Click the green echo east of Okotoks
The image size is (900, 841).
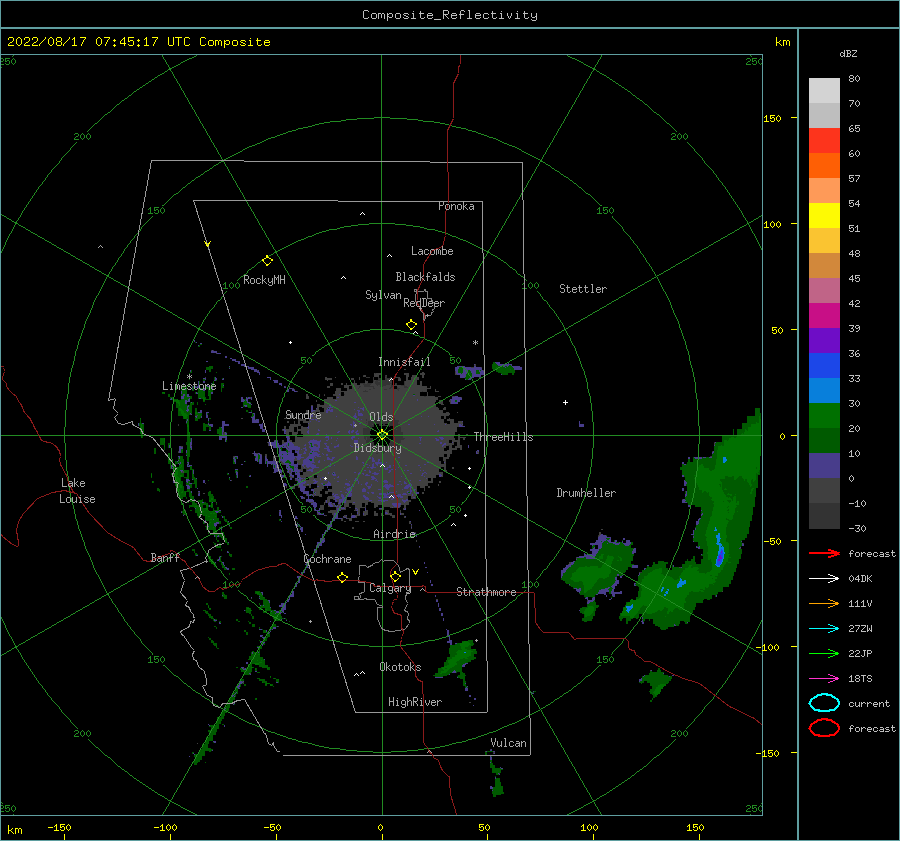[458, 659]
